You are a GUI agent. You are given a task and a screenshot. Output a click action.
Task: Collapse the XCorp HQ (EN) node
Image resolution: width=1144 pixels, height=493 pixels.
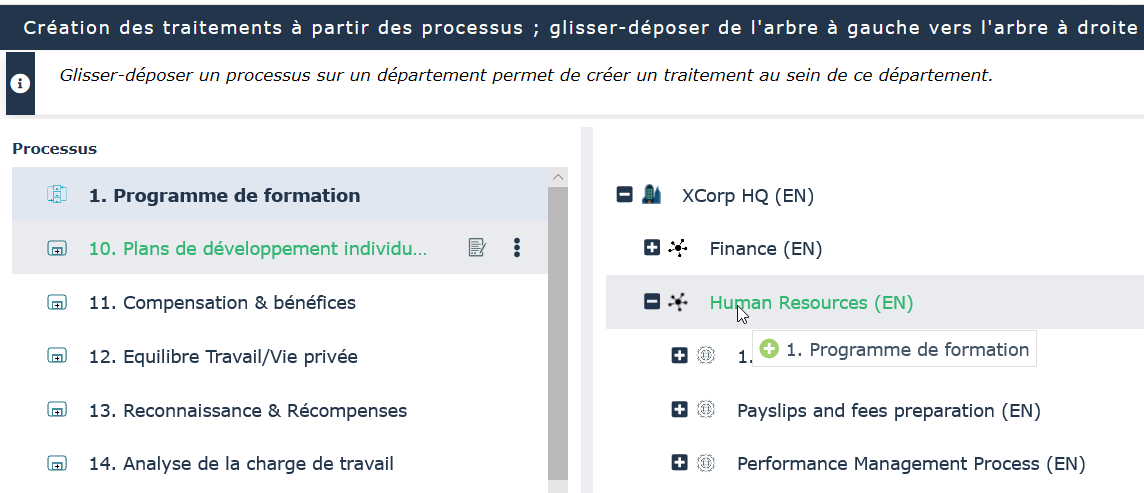(625, 195)
